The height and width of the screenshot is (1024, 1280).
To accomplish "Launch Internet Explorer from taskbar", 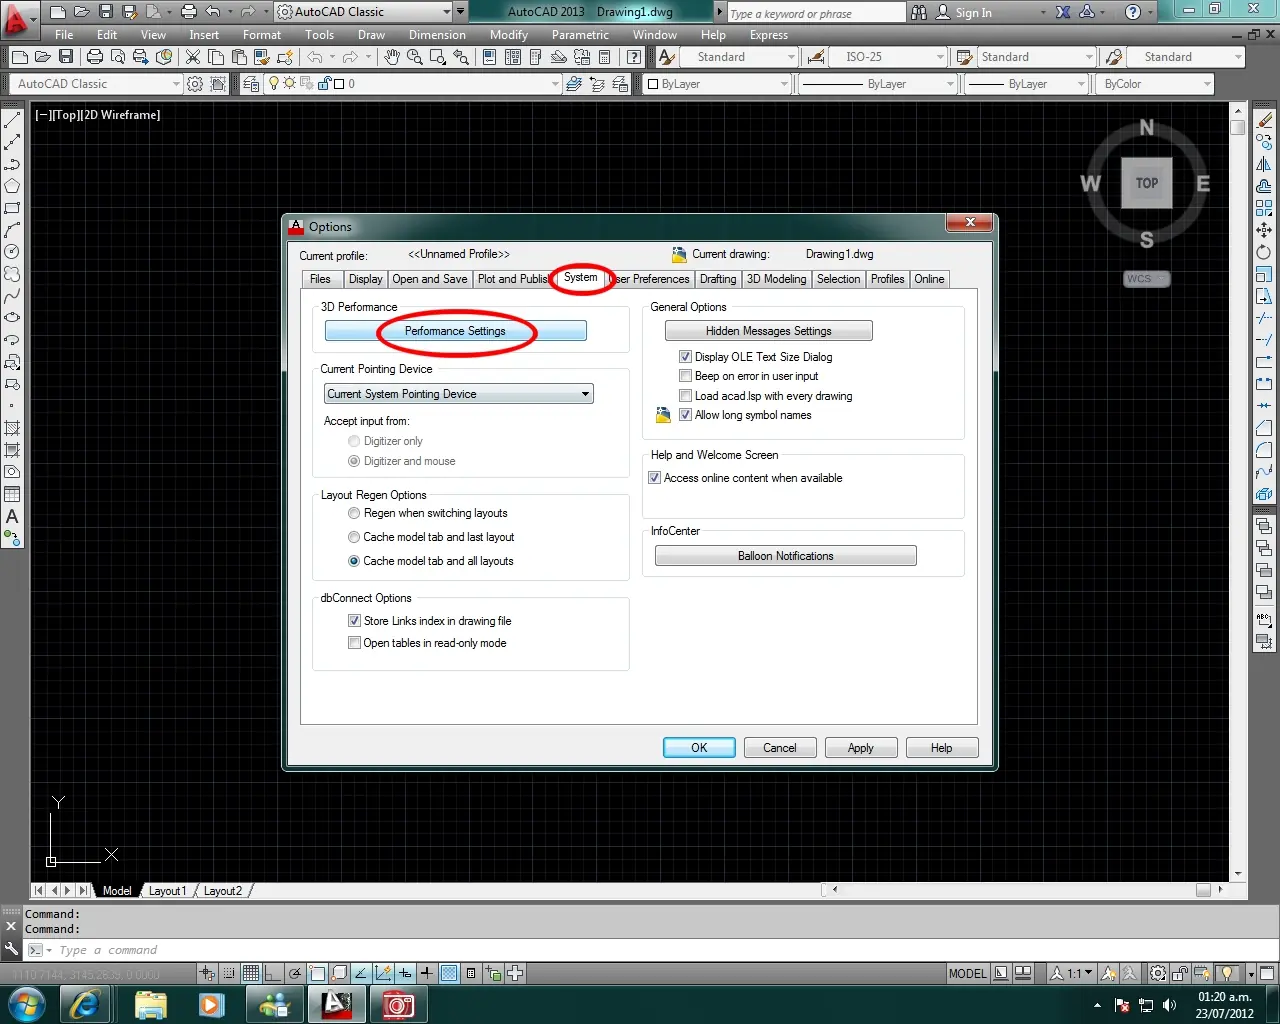I will (85, 1004).
